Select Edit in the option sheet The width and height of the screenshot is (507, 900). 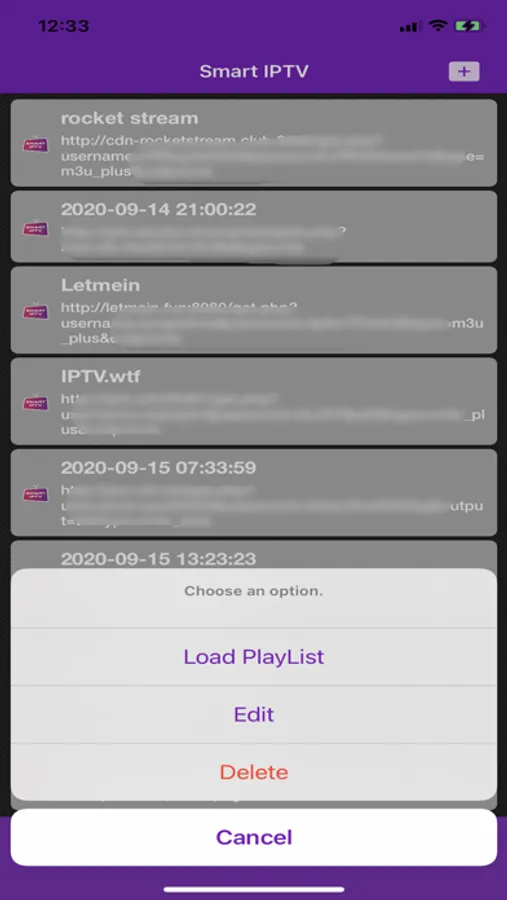[254, 715]
